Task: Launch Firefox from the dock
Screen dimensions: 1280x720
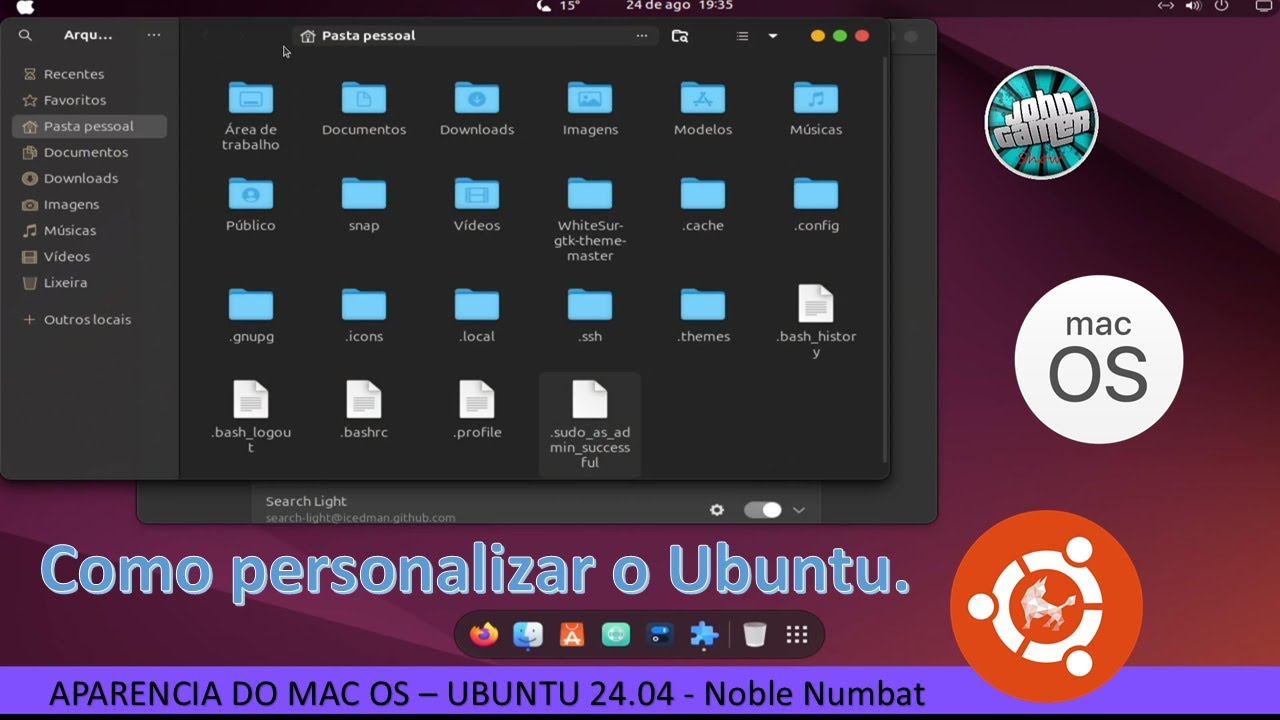Action: coord(484,634)
